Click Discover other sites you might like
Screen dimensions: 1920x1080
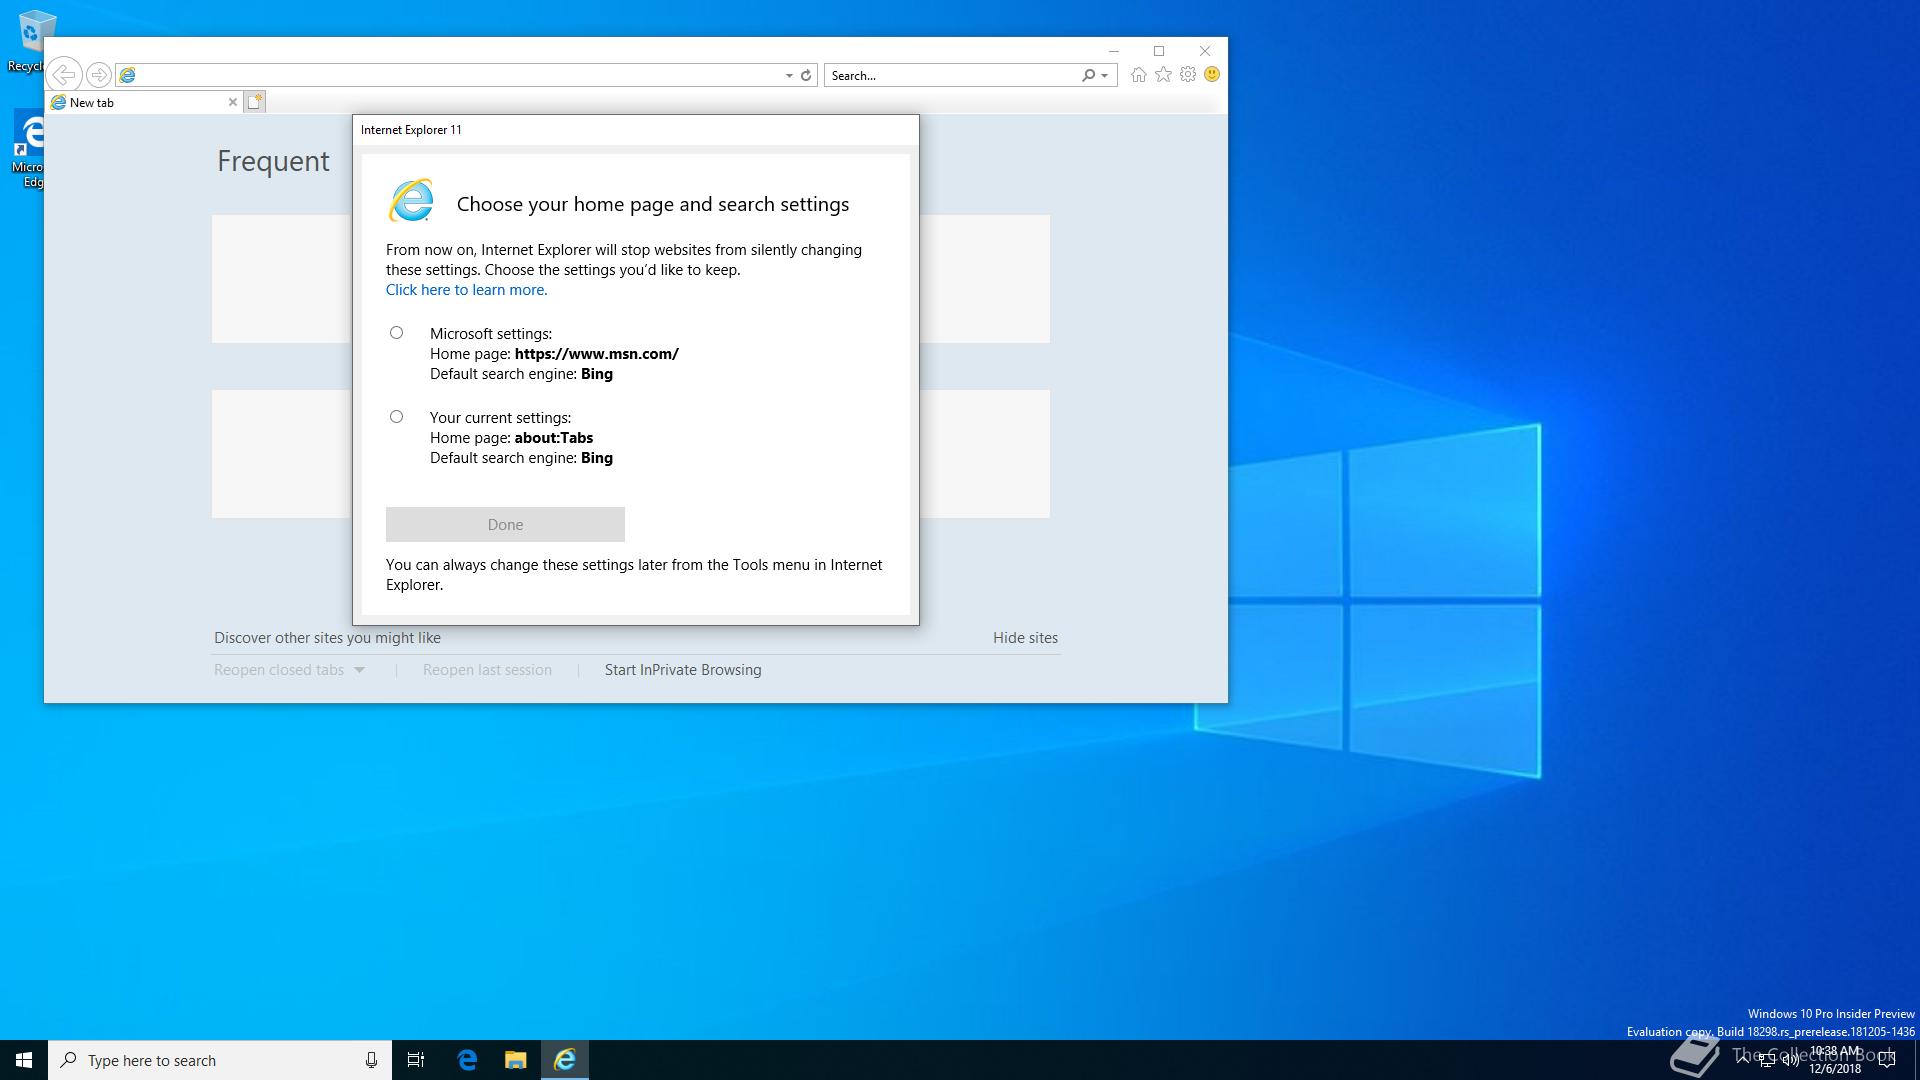coord(327,638)
